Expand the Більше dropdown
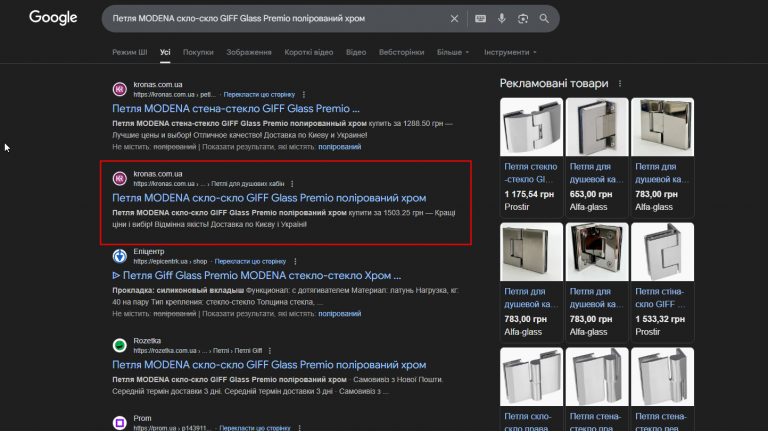Image resolution: width=768 pixels, height=431 pixels. (453, 52)
